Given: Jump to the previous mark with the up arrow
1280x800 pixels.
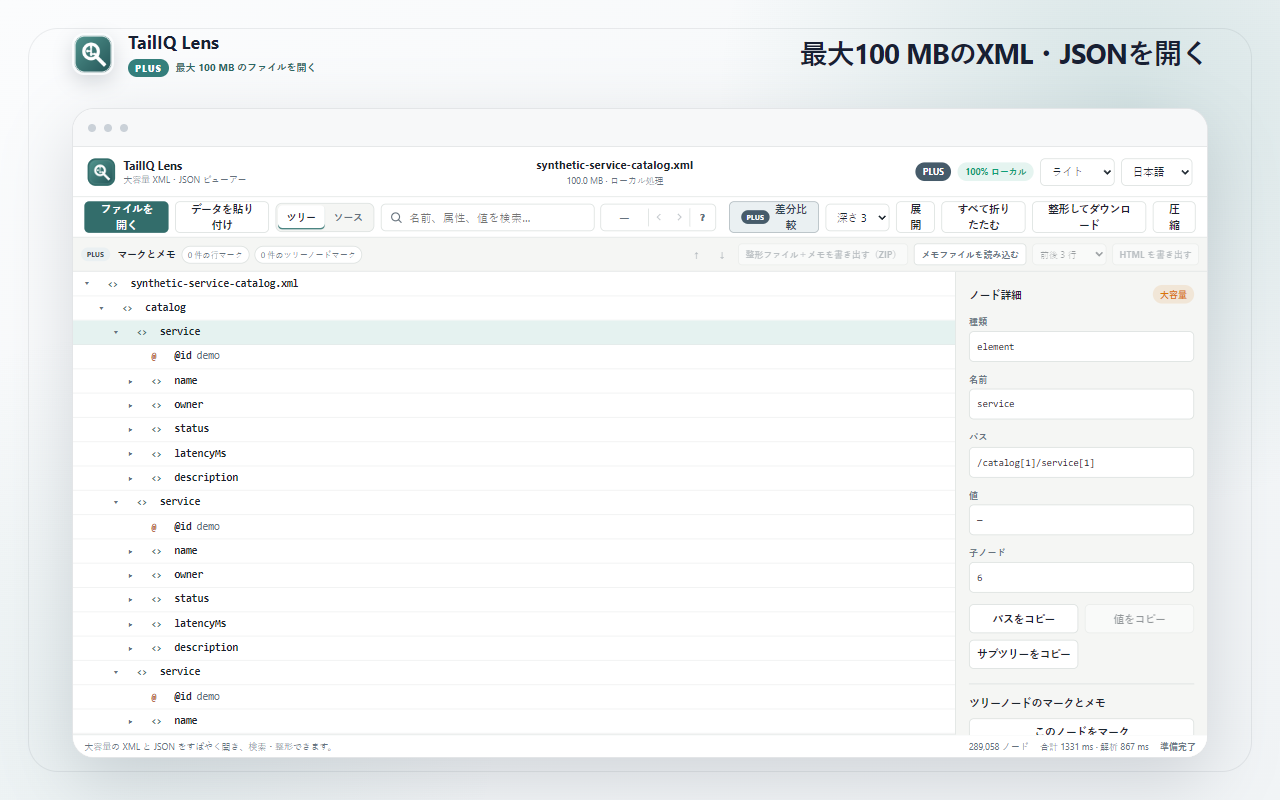Looking at the screenshot, I should pos(696,255).
